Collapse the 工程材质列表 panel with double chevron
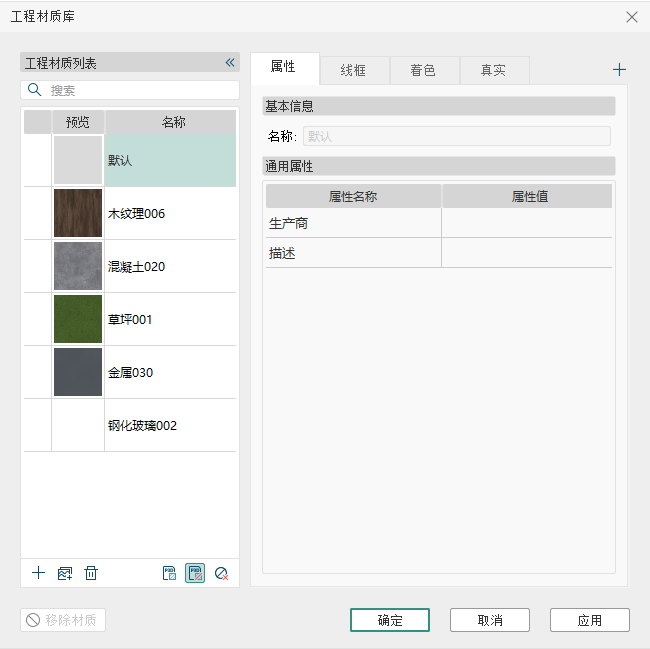Screen dimensions: 650x649 [229, 63]
